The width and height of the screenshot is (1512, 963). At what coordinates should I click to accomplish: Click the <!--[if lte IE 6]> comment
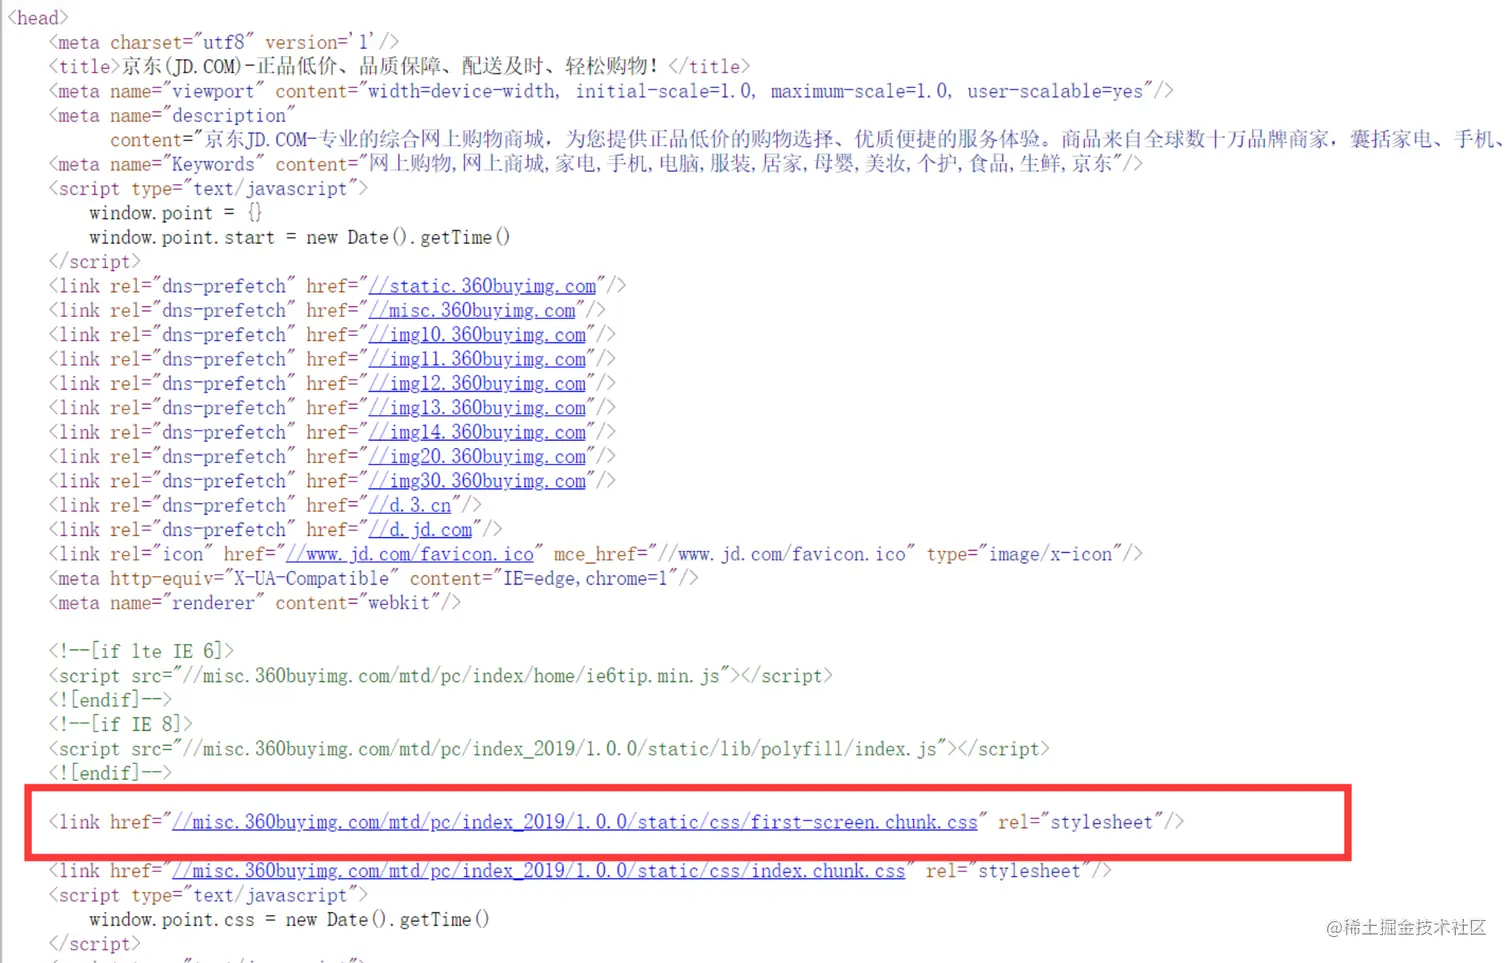pyautogui.click(x=141, y=651)
